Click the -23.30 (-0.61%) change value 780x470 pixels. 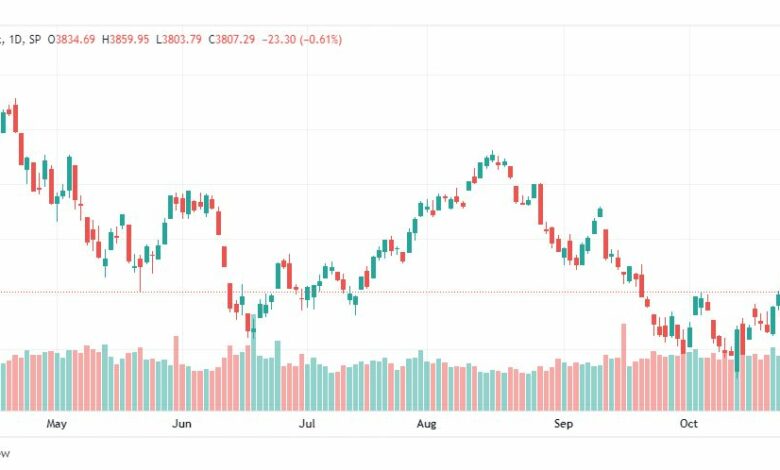tap(302, 39)
